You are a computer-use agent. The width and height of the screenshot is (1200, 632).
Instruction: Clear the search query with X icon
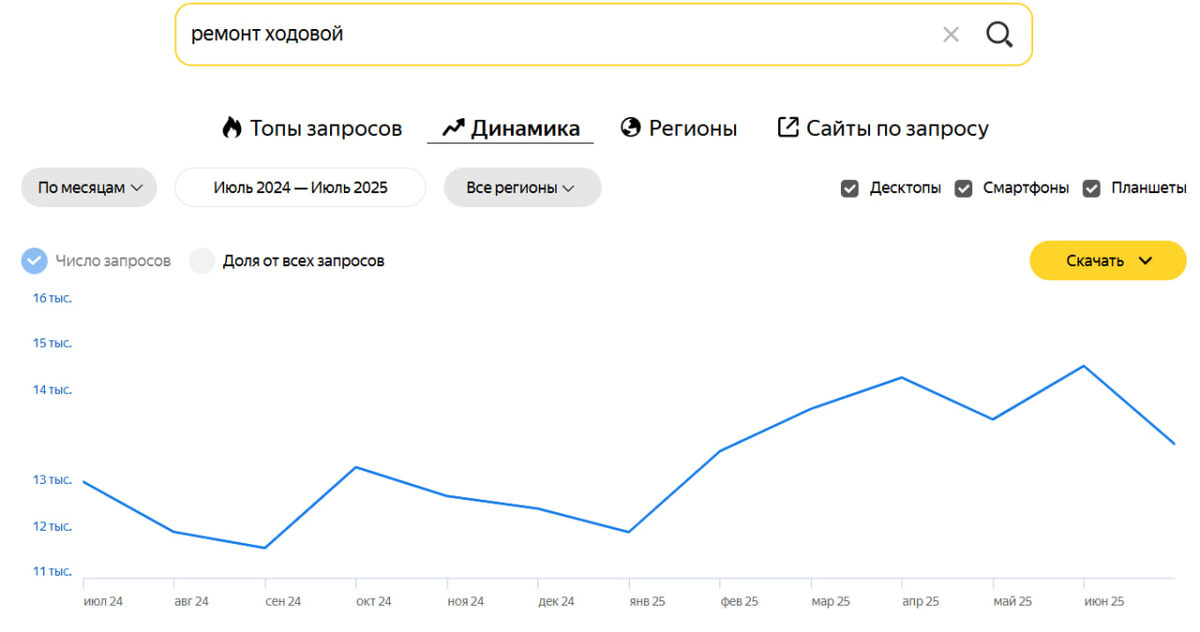(x=950, y=35)
